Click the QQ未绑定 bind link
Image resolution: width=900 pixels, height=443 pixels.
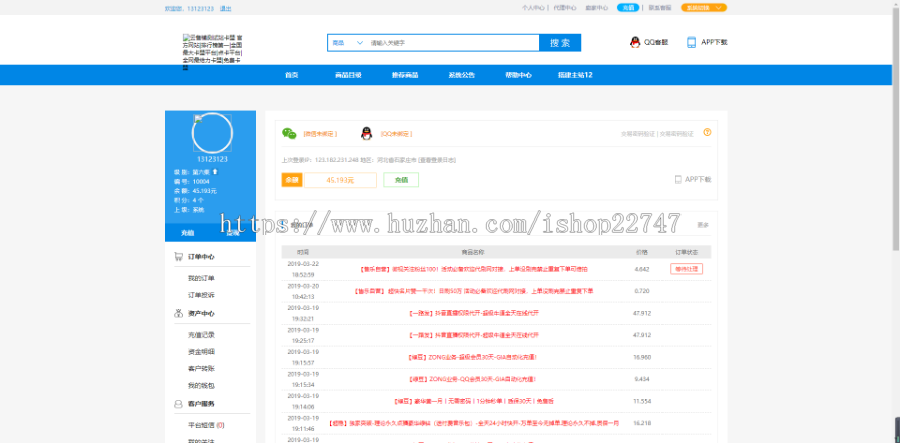point(396,134)
